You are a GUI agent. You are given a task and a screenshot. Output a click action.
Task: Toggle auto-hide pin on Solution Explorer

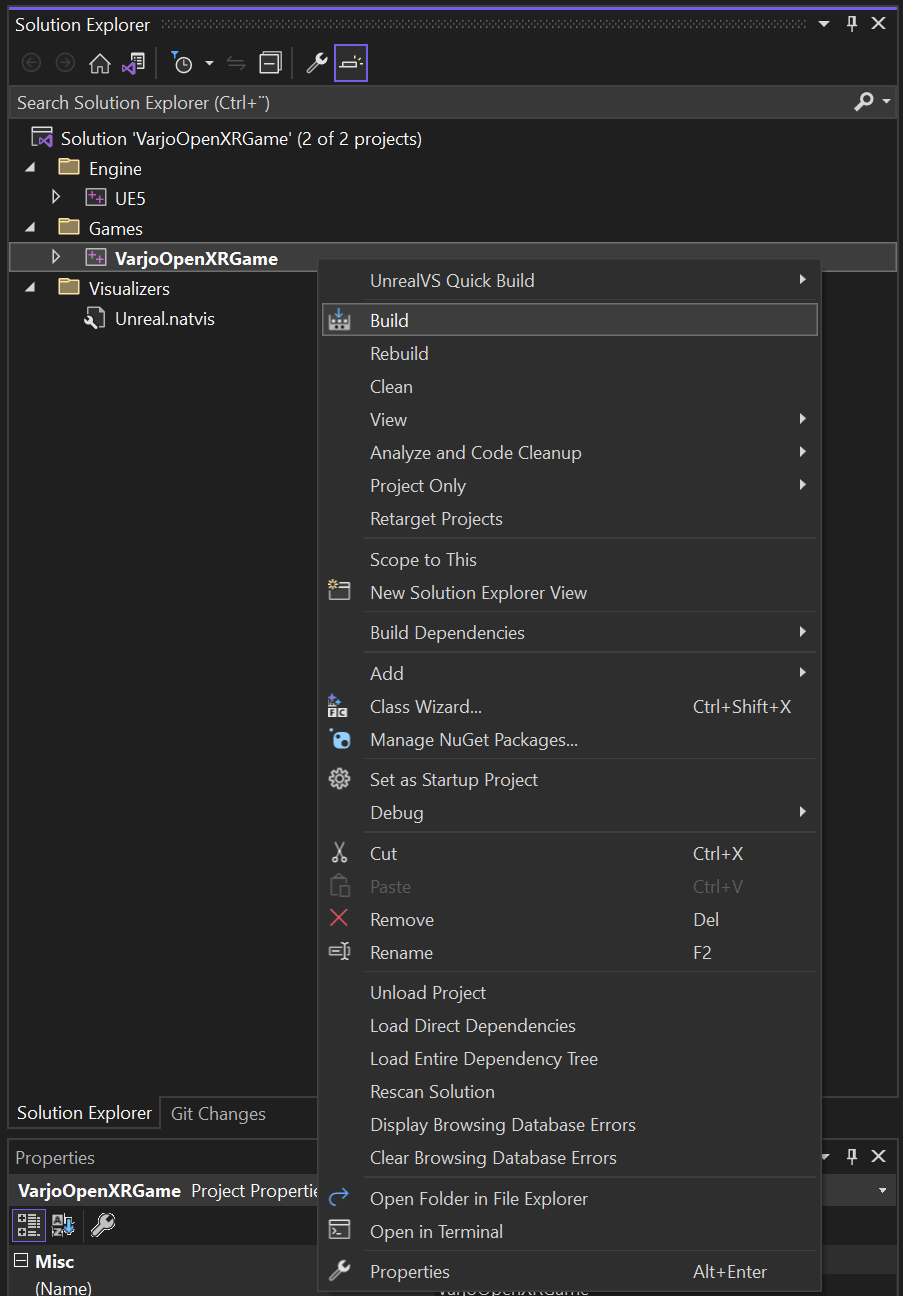coord(852,24)
